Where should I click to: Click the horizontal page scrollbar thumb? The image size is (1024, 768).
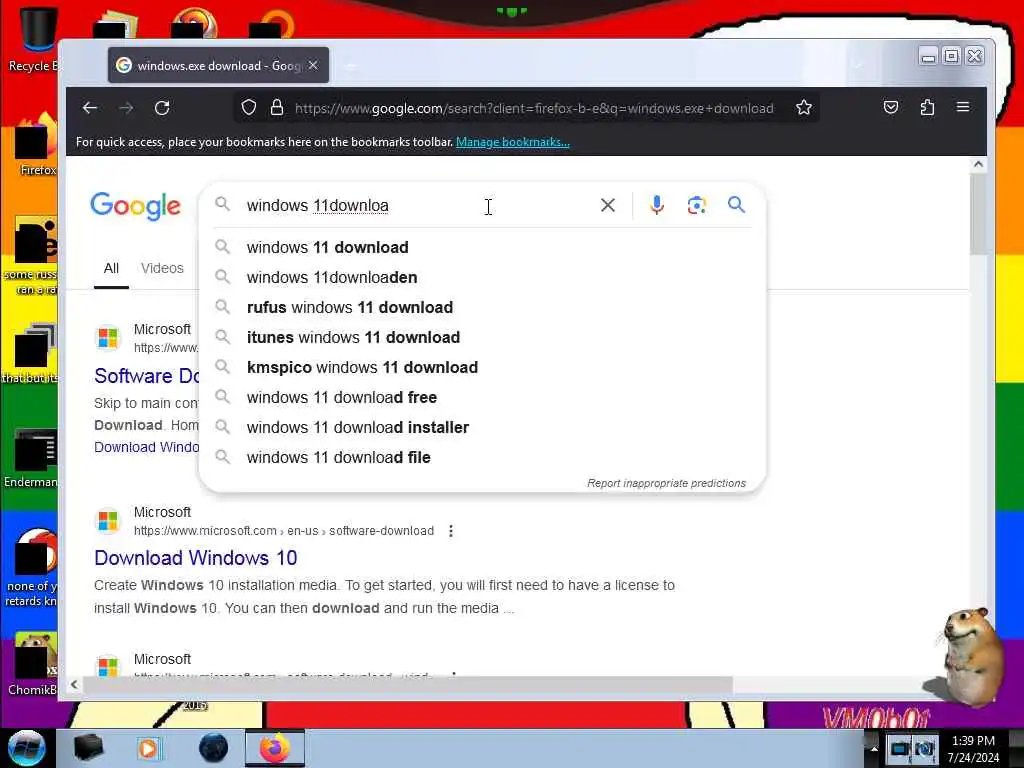coord(408,684)
